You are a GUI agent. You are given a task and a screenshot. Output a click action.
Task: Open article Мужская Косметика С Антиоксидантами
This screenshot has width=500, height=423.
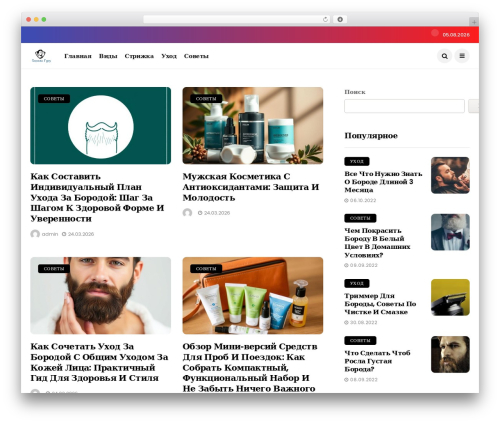(x=251, y=187)
